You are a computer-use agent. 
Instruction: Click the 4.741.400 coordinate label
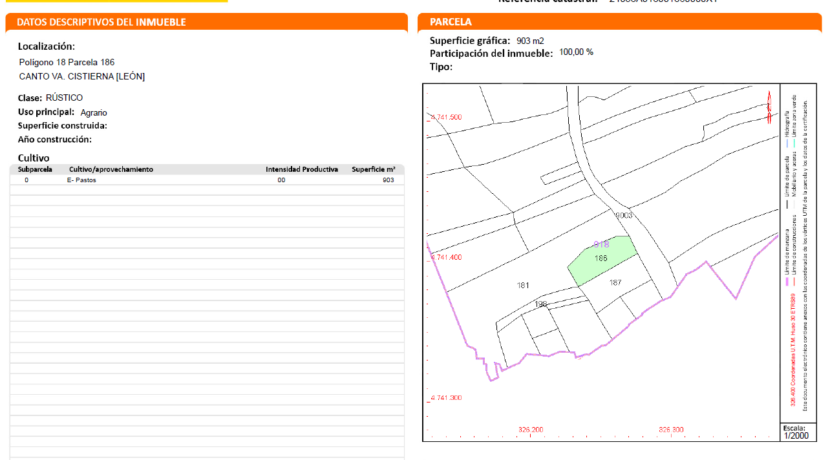446,257
